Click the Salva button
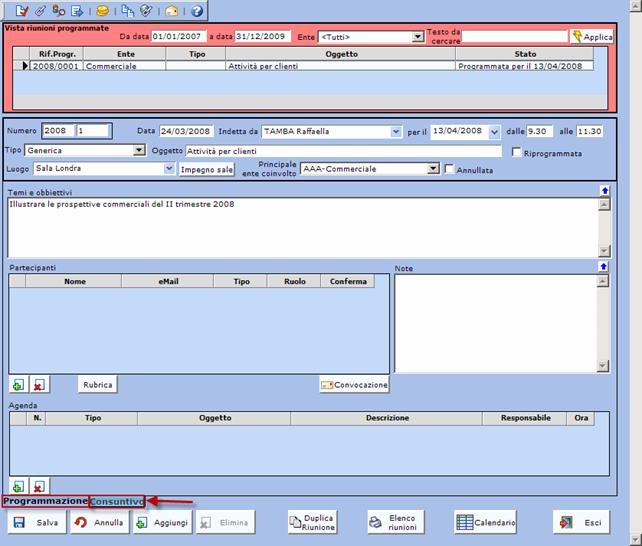 [x=36, y=522]
